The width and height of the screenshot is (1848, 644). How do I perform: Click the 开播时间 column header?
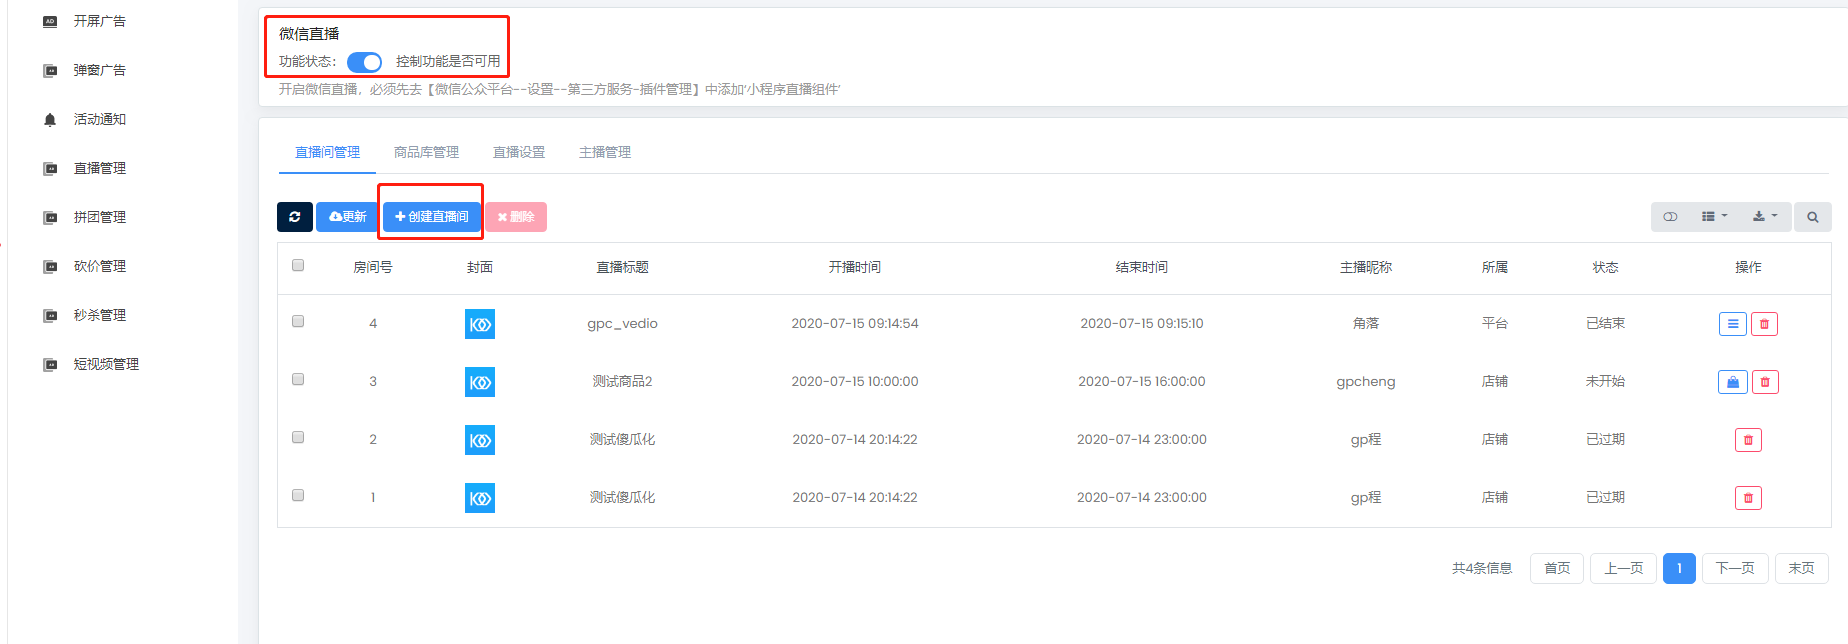(x=855, y=267)
